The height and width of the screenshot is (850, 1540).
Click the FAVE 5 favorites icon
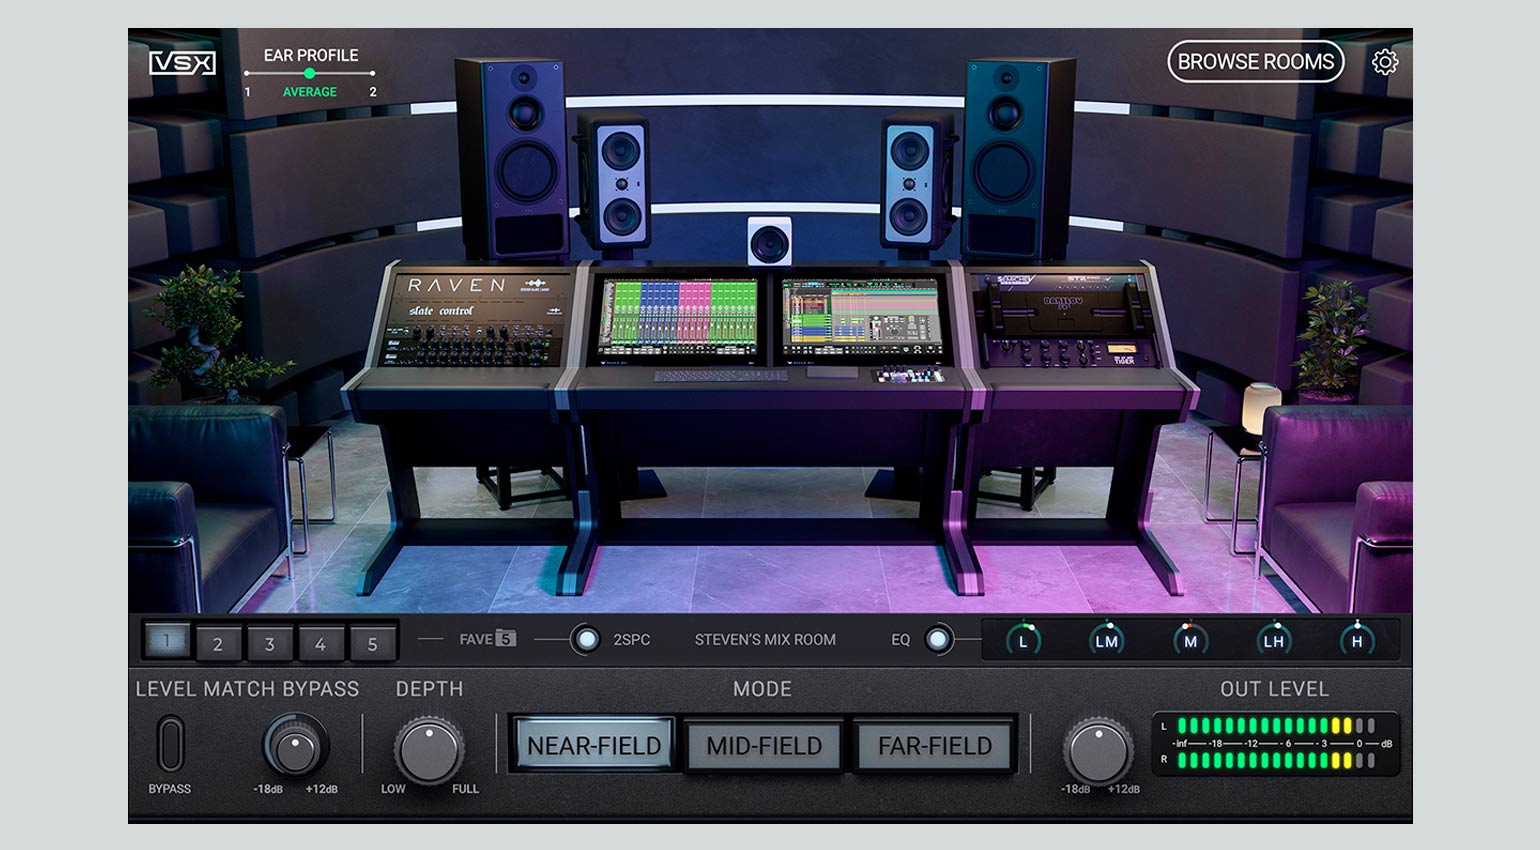coord(506,639)
